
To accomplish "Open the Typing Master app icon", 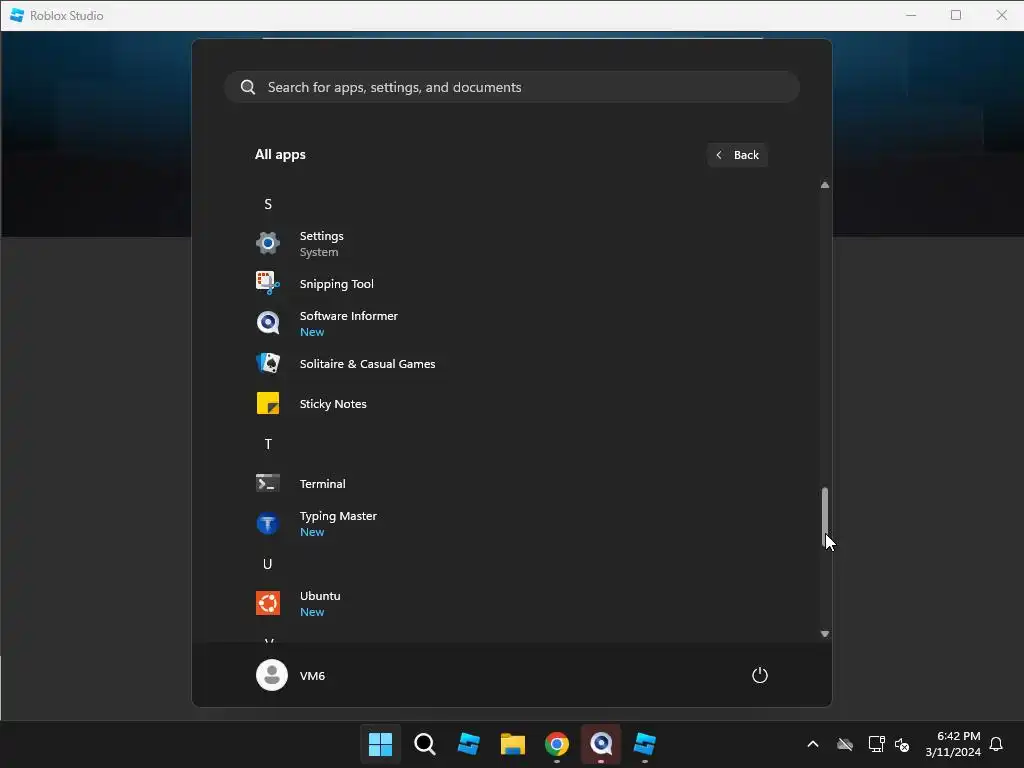I will (268, 524).
